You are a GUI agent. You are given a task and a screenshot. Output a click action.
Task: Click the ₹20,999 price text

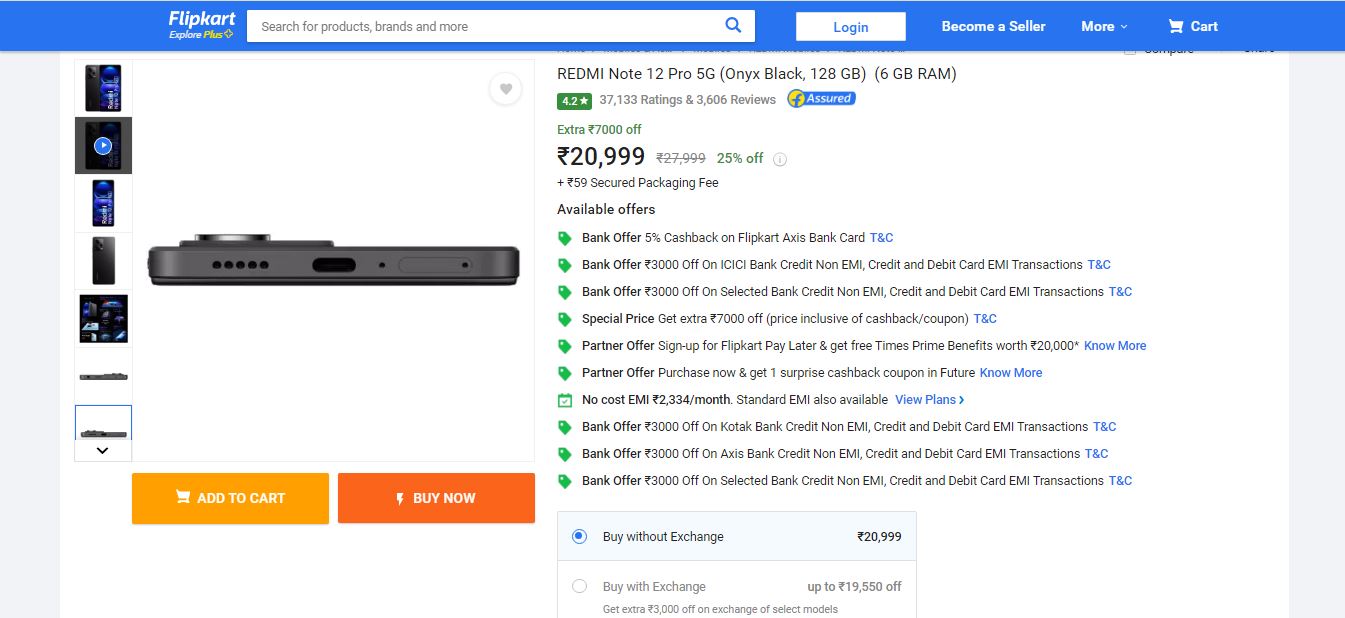click(601, 157)
